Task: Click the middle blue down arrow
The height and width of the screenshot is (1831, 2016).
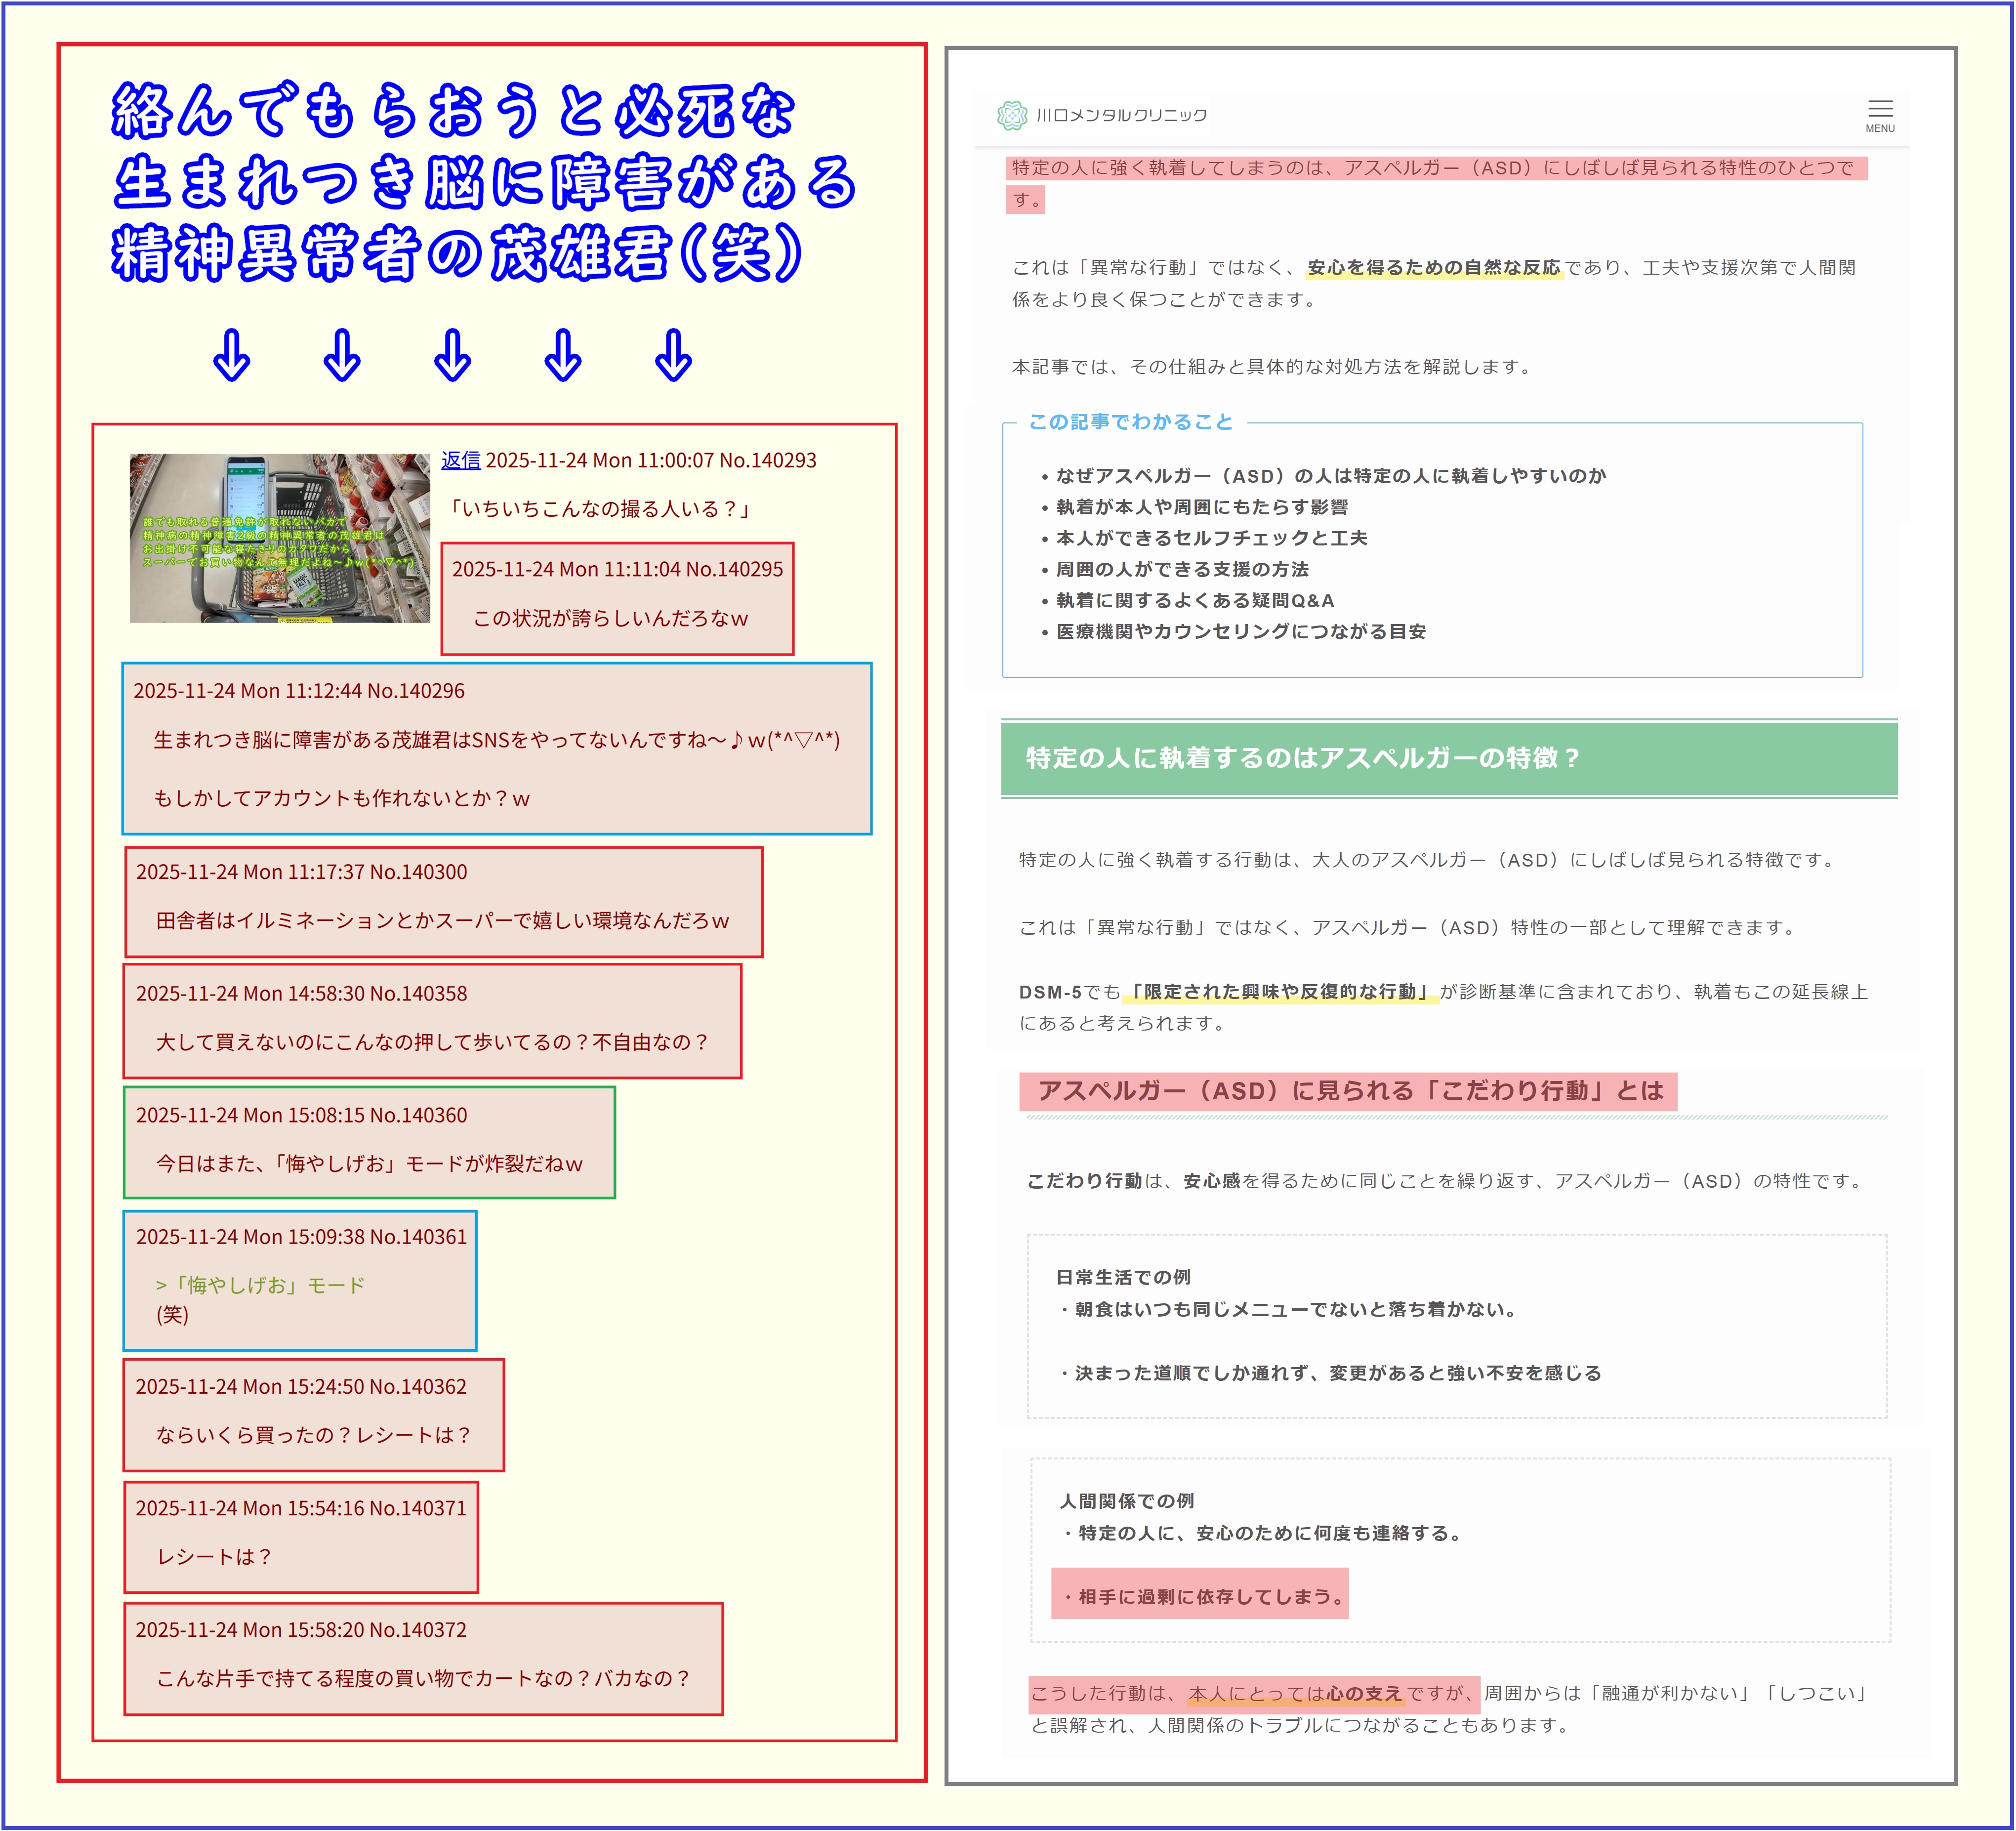Action: click(x=453, y=355)
